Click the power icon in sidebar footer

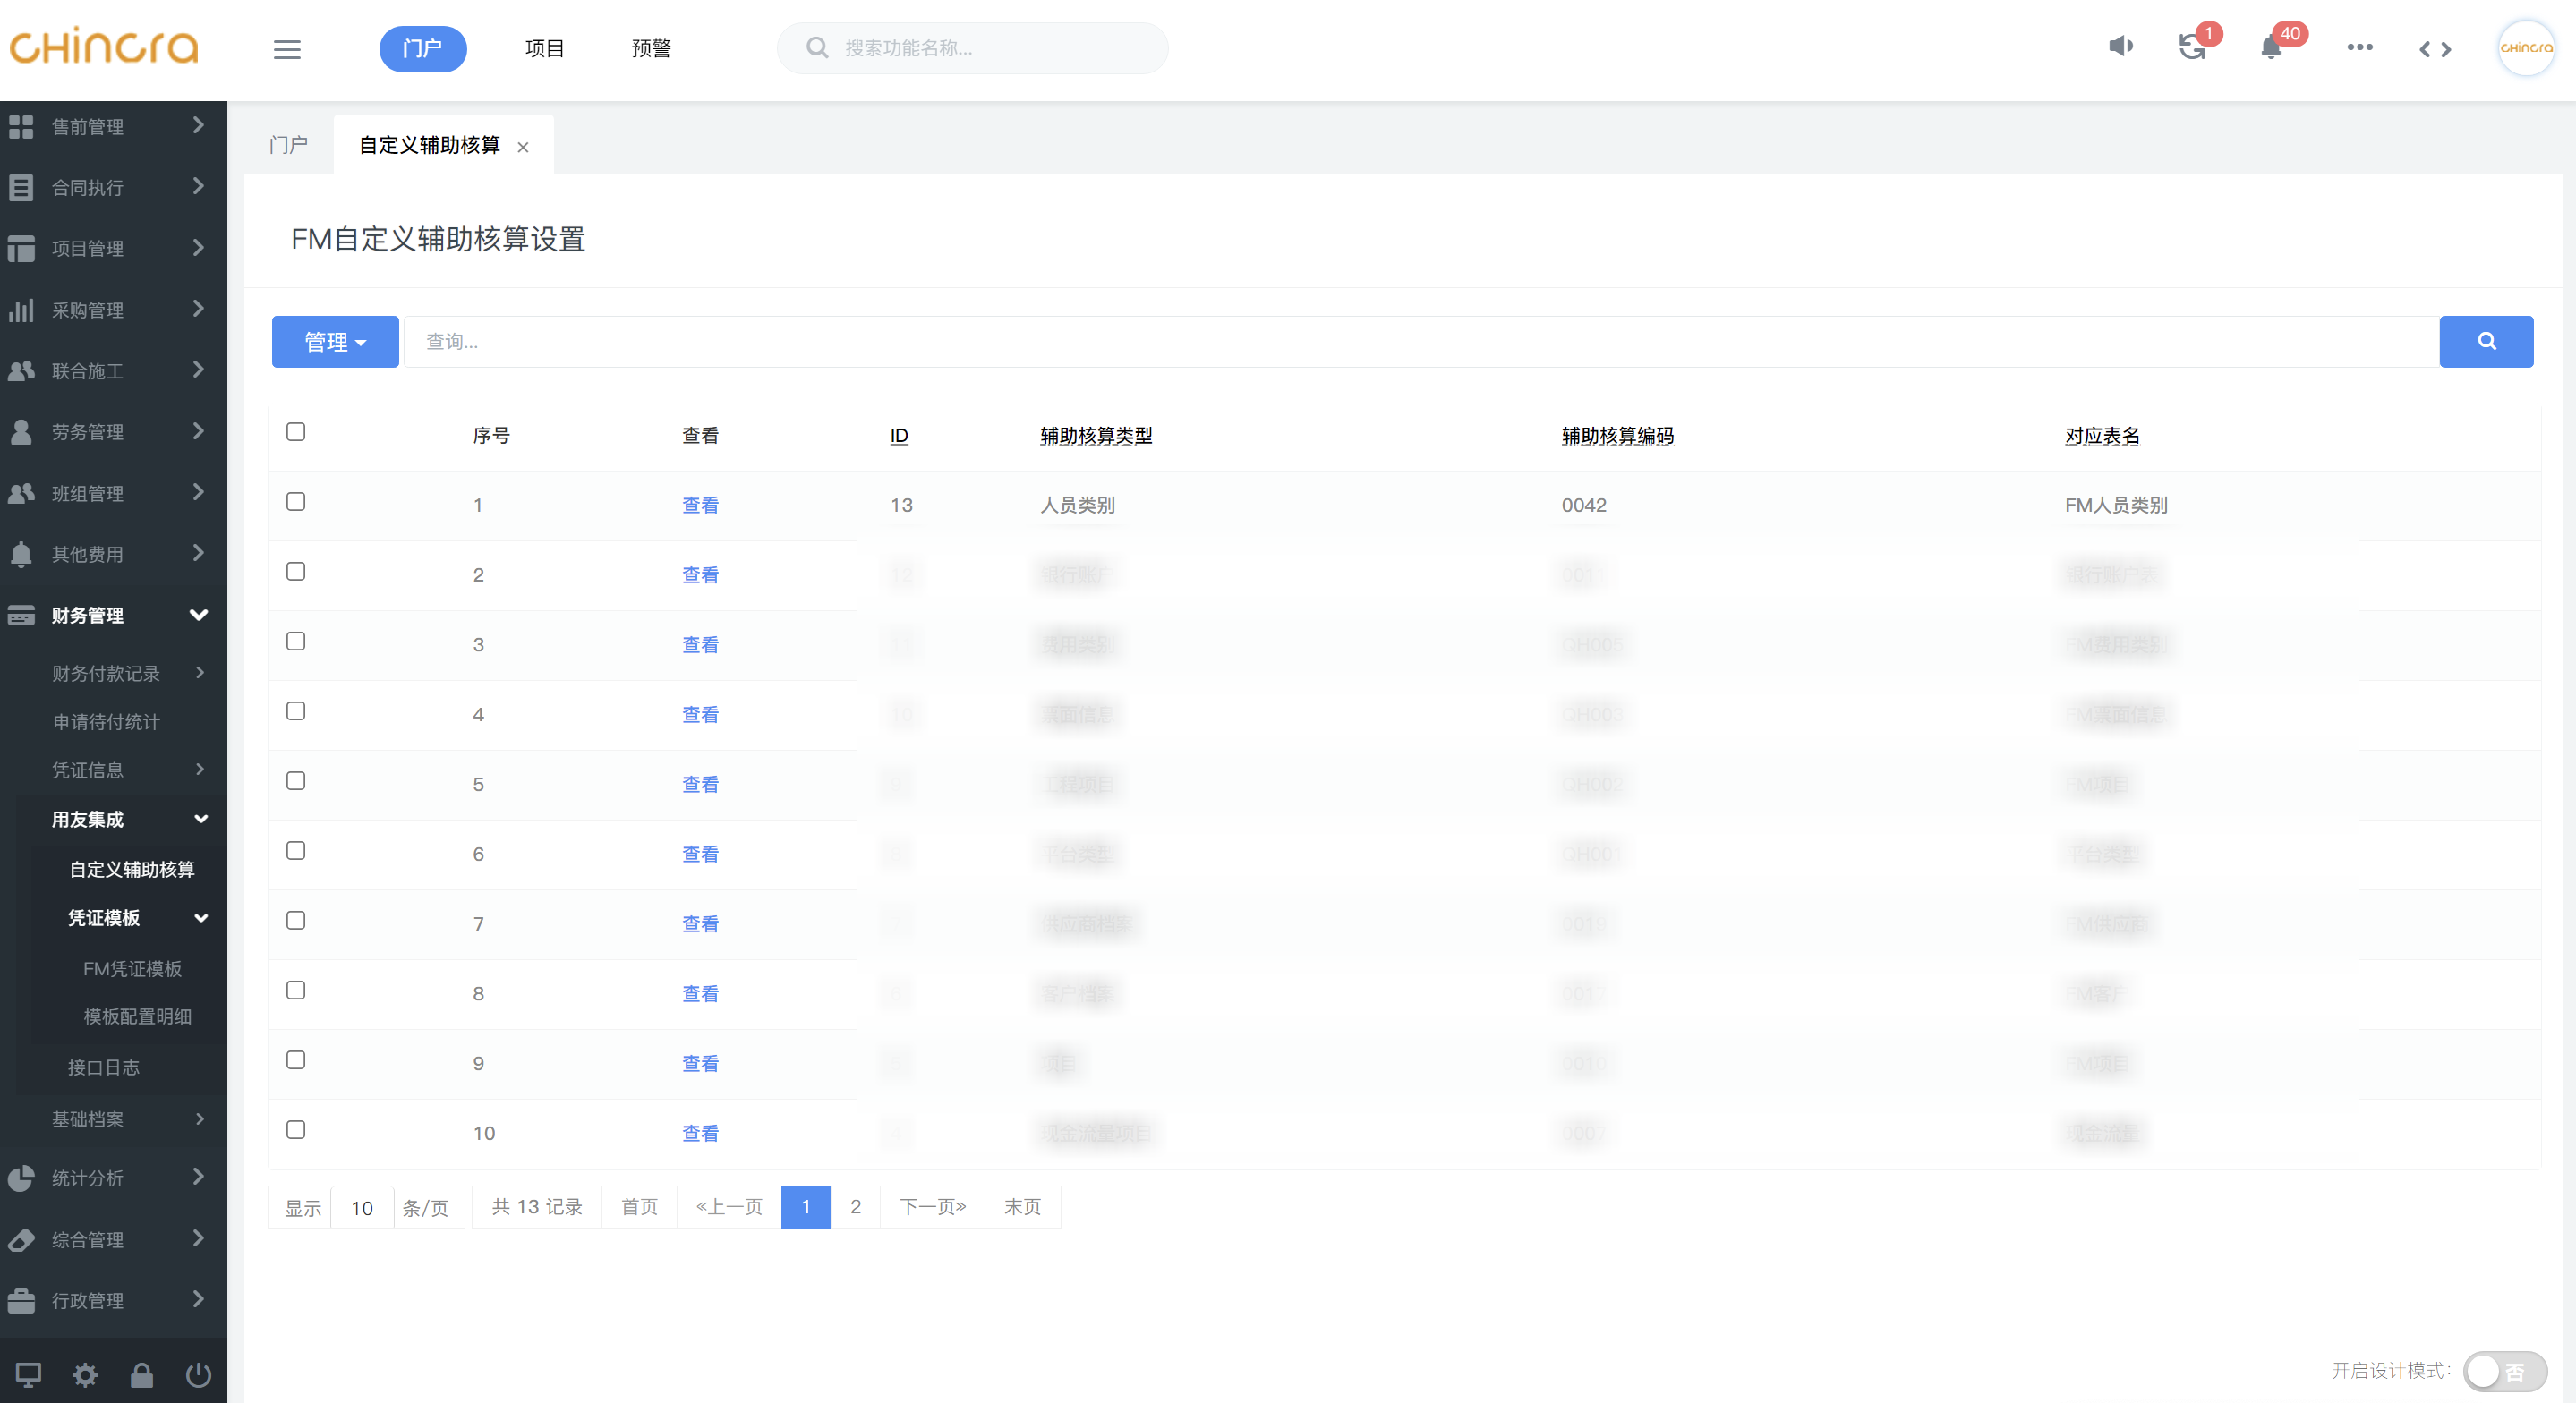(x=198, y=1375)
